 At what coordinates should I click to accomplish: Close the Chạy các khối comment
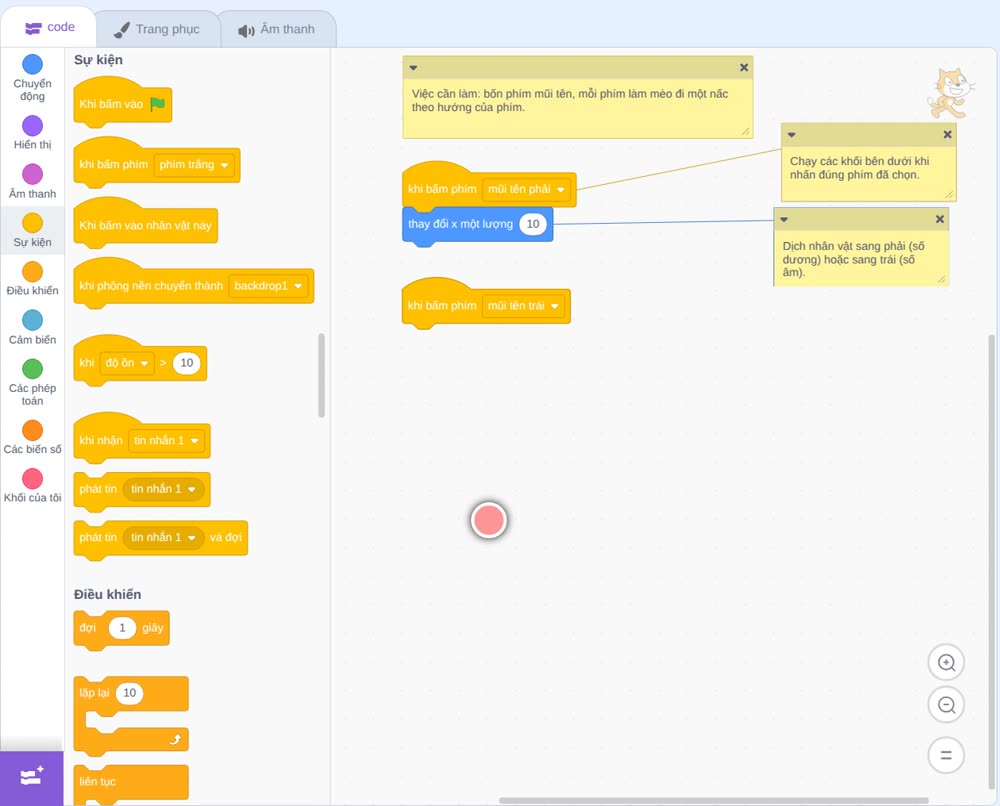click(947, 135)
